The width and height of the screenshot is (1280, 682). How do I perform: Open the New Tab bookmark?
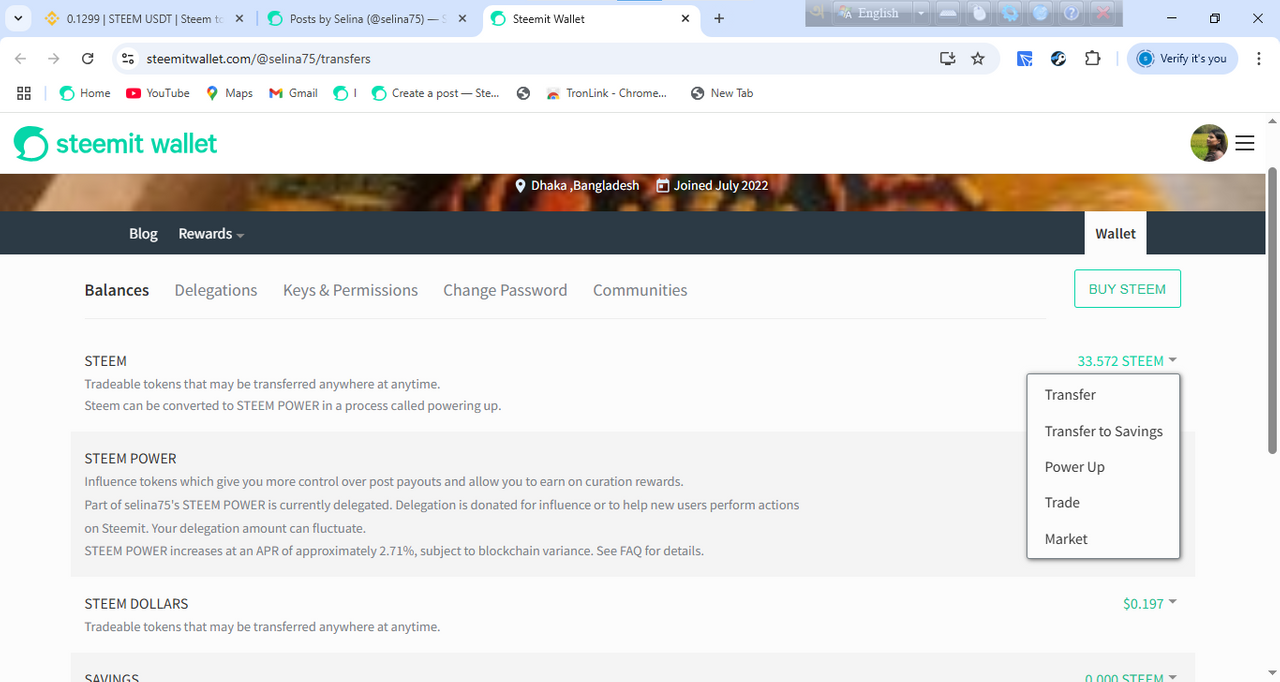[x=722, y=93]
